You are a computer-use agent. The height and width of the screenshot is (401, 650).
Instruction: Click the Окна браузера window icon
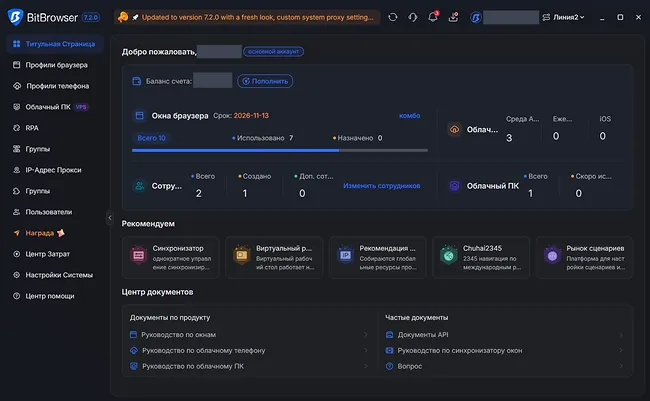pyautogui.click(x=140, y=116)
